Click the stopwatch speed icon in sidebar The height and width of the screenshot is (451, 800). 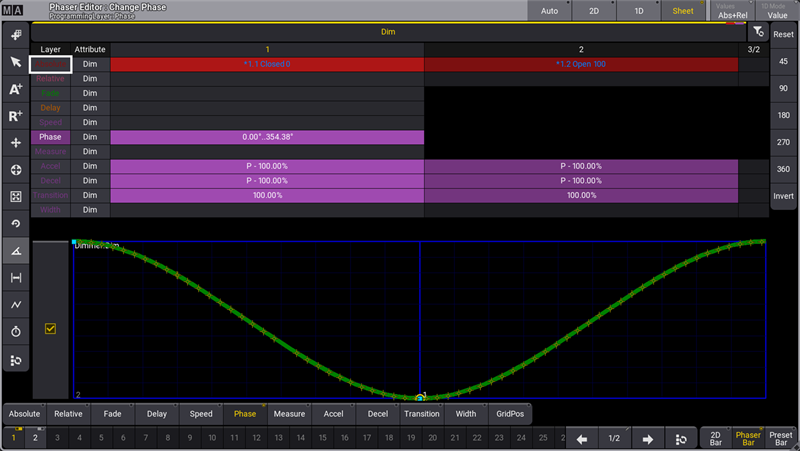16,331
